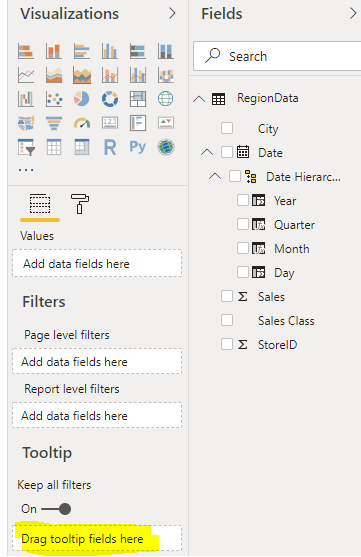This screenshot has width=361, height=557.
Task: Check the StoreID checkbox
Action: 227,344
